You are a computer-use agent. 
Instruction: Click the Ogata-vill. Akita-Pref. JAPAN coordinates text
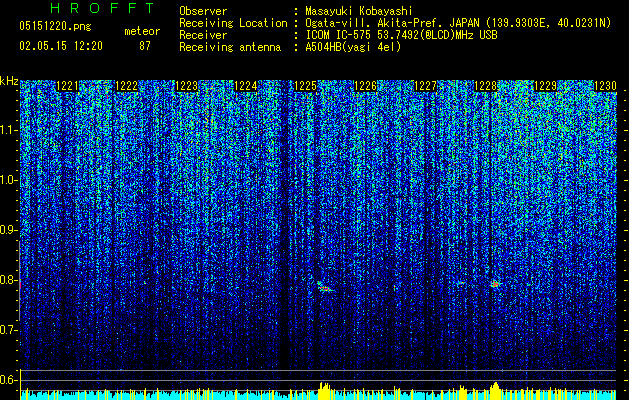point(458,23)
